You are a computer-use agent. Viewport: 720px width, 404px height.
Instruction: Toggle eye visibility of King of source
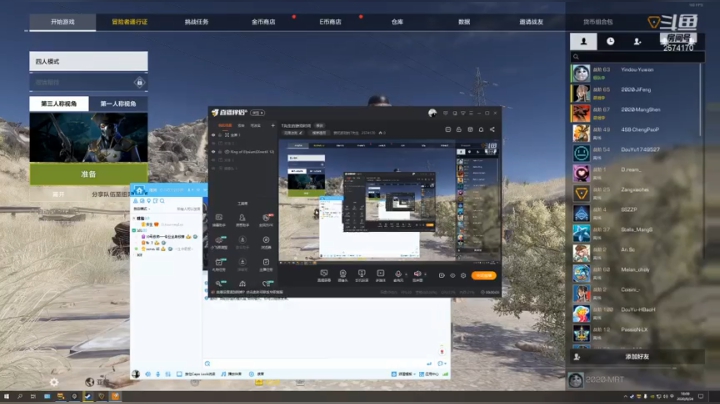tap(213, 152)
